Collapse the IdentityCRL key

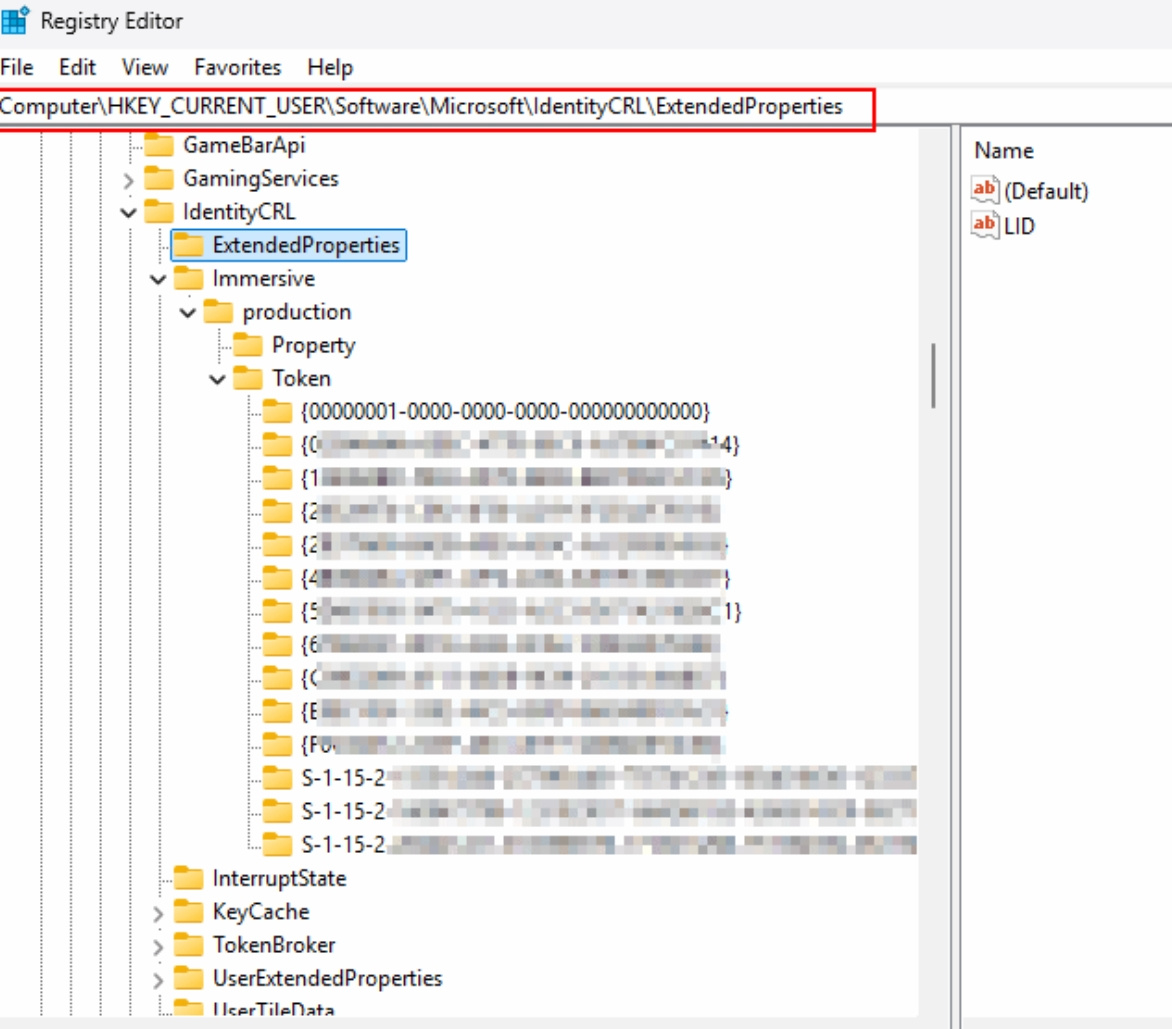click(129, 213)
